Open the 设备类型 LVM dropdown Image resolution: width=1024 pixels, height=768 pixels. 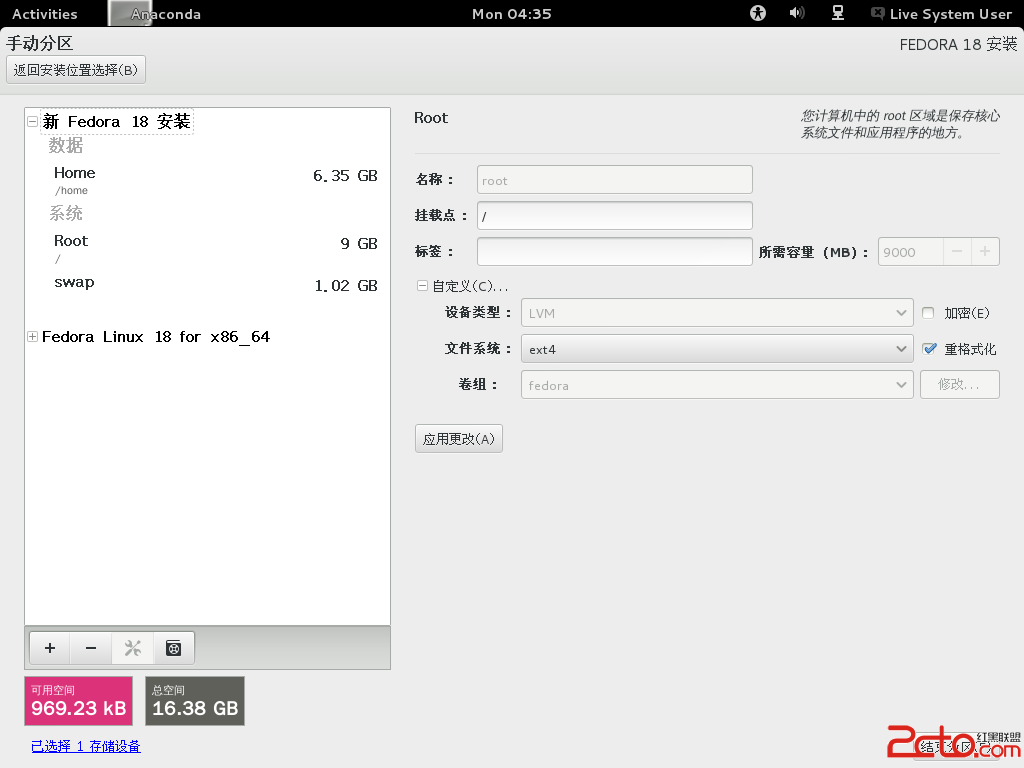(716, 313)
